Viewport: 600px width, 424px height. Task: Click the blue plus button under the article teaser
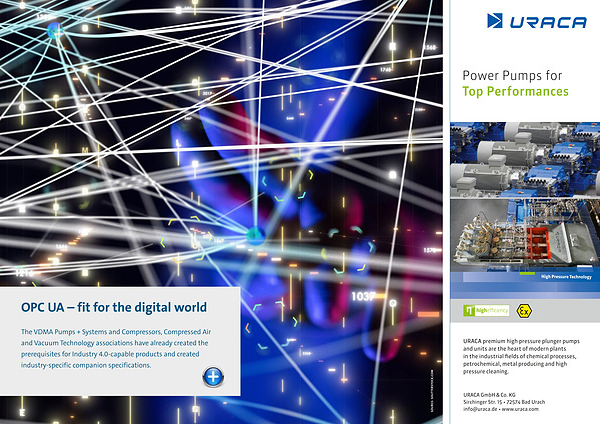[x=213, y=377]
